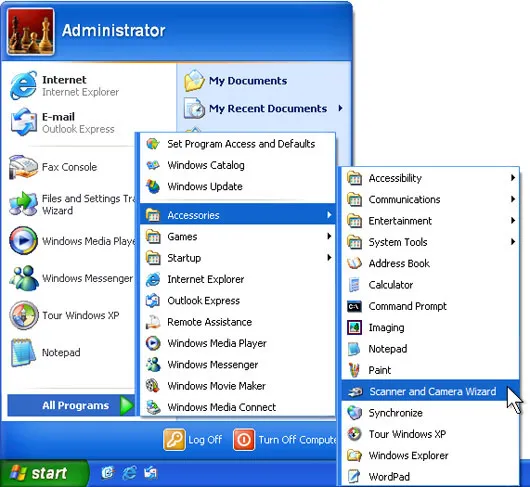Launch Tour Windows XP icon in left column
Screen dimensions: 530x487
pos(23,315)
